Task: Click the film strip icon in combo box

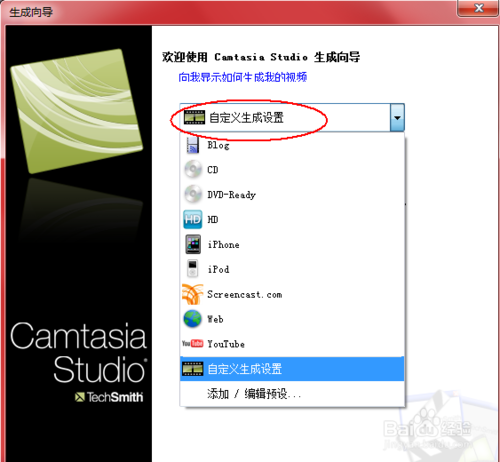Action: point(194,117)
